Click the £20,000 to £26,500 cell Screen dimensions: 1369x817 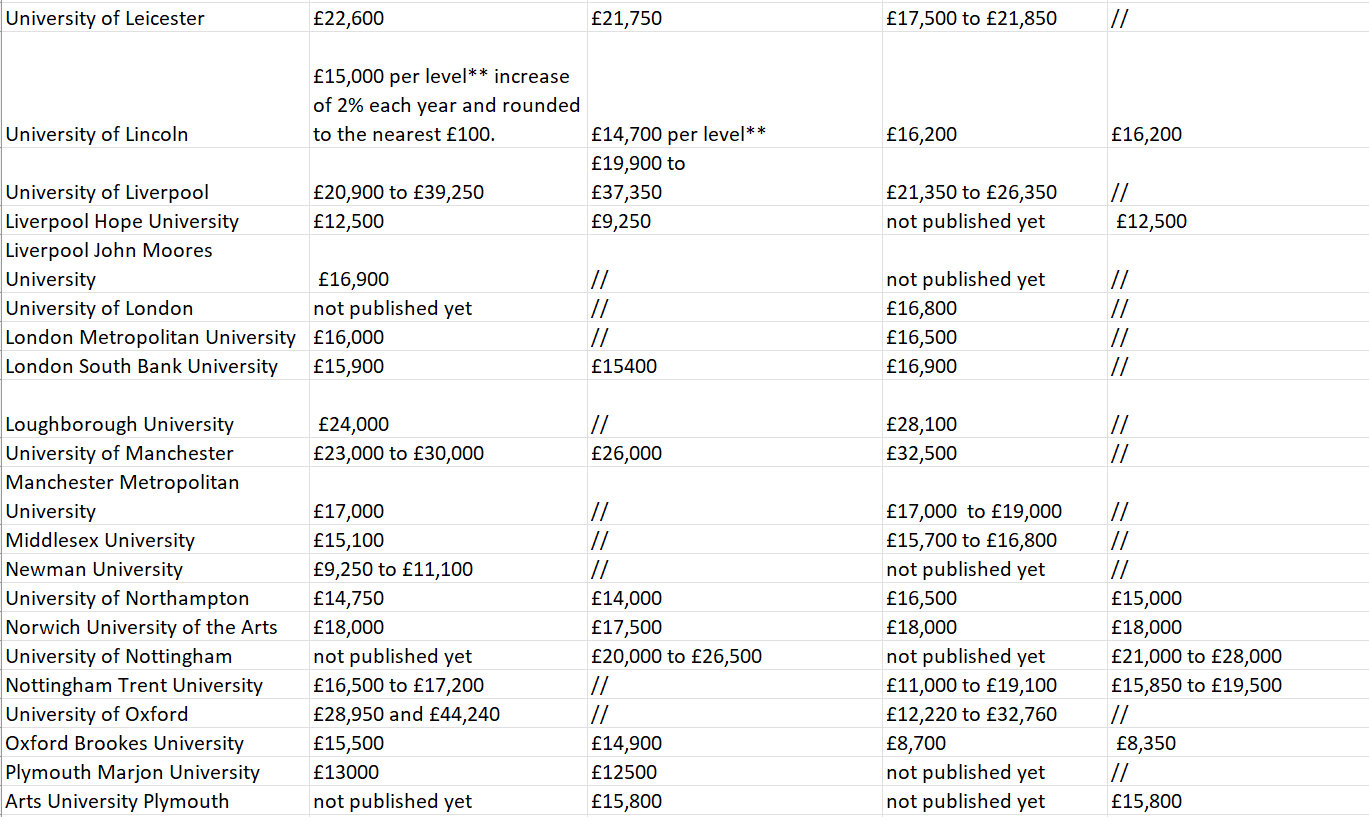(676, 656)
